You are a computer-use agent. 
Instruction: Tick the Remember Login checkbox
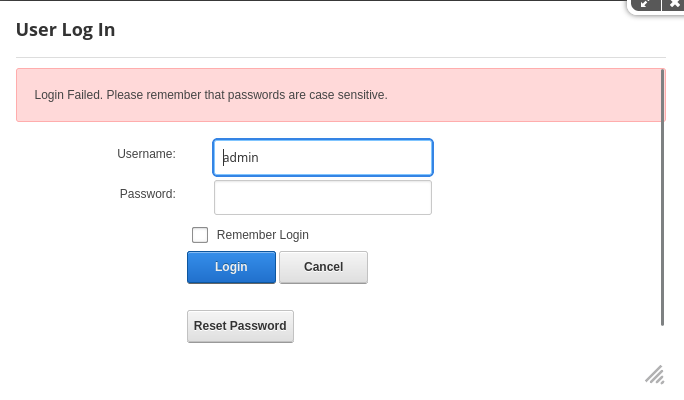[200, 235]
